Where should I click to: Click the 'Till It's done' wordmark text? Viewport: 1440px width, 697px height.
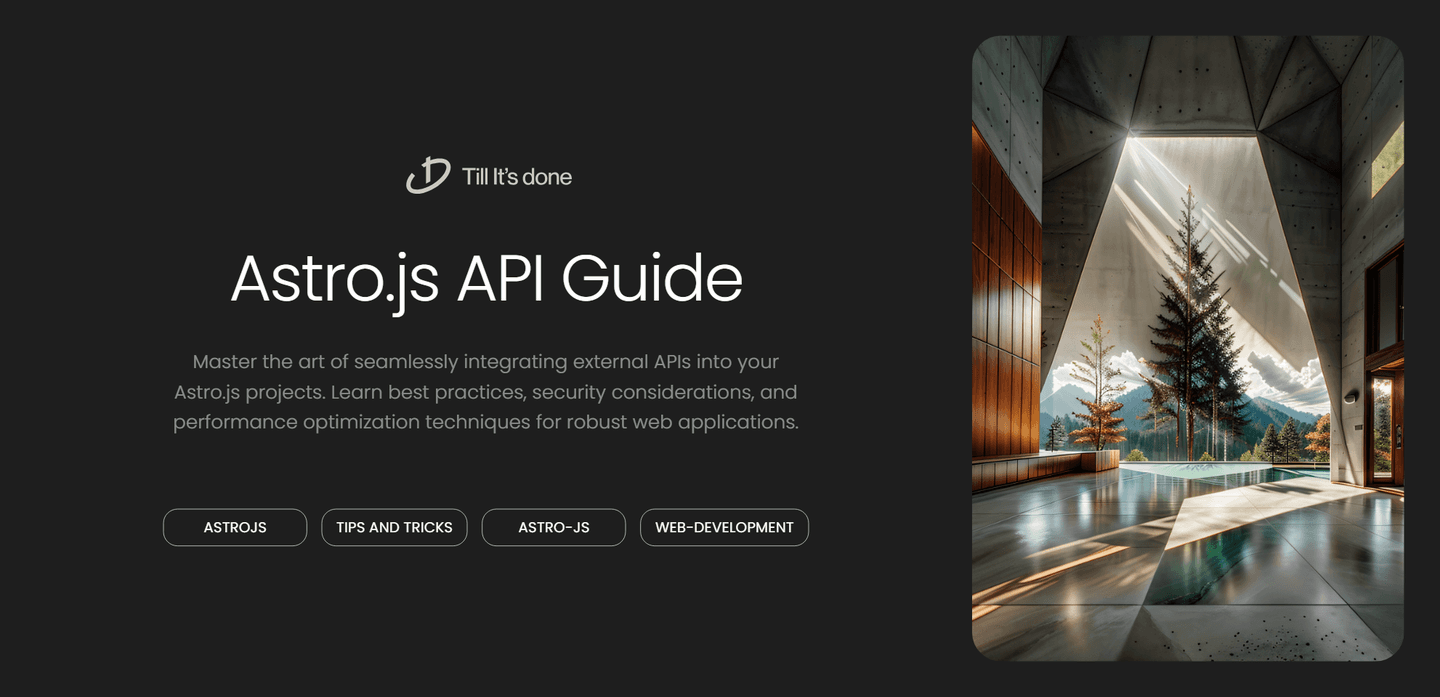click(x=516, y=176)
